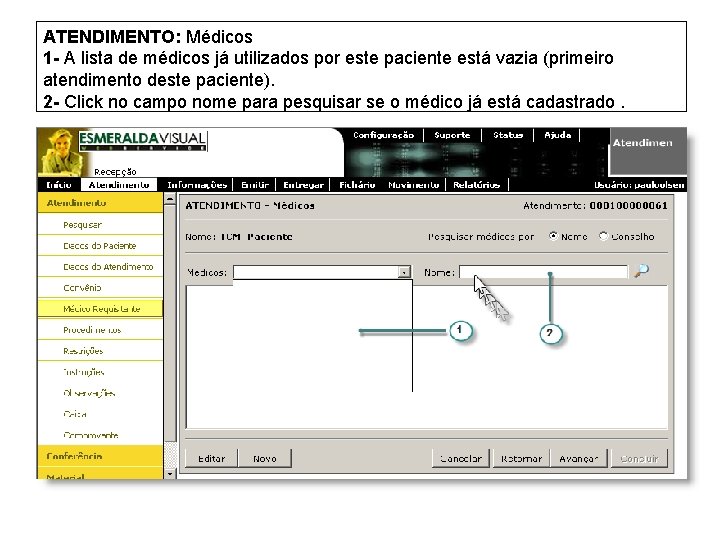Open the Configuração top menu
This screenshot has height=540, width=720.
(x=383, y=135)
